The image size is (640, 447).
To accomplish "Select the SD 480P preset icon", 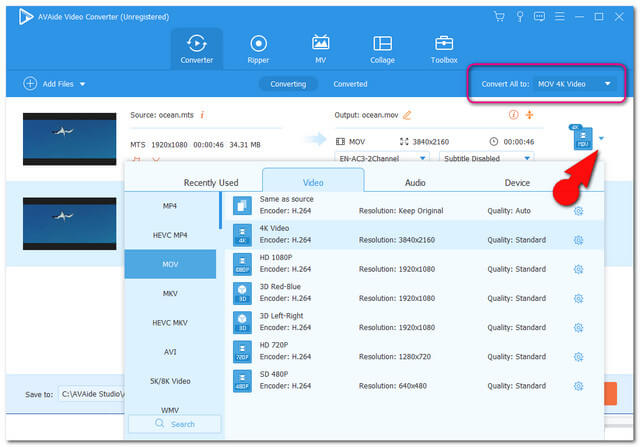I will coord(242,381).
